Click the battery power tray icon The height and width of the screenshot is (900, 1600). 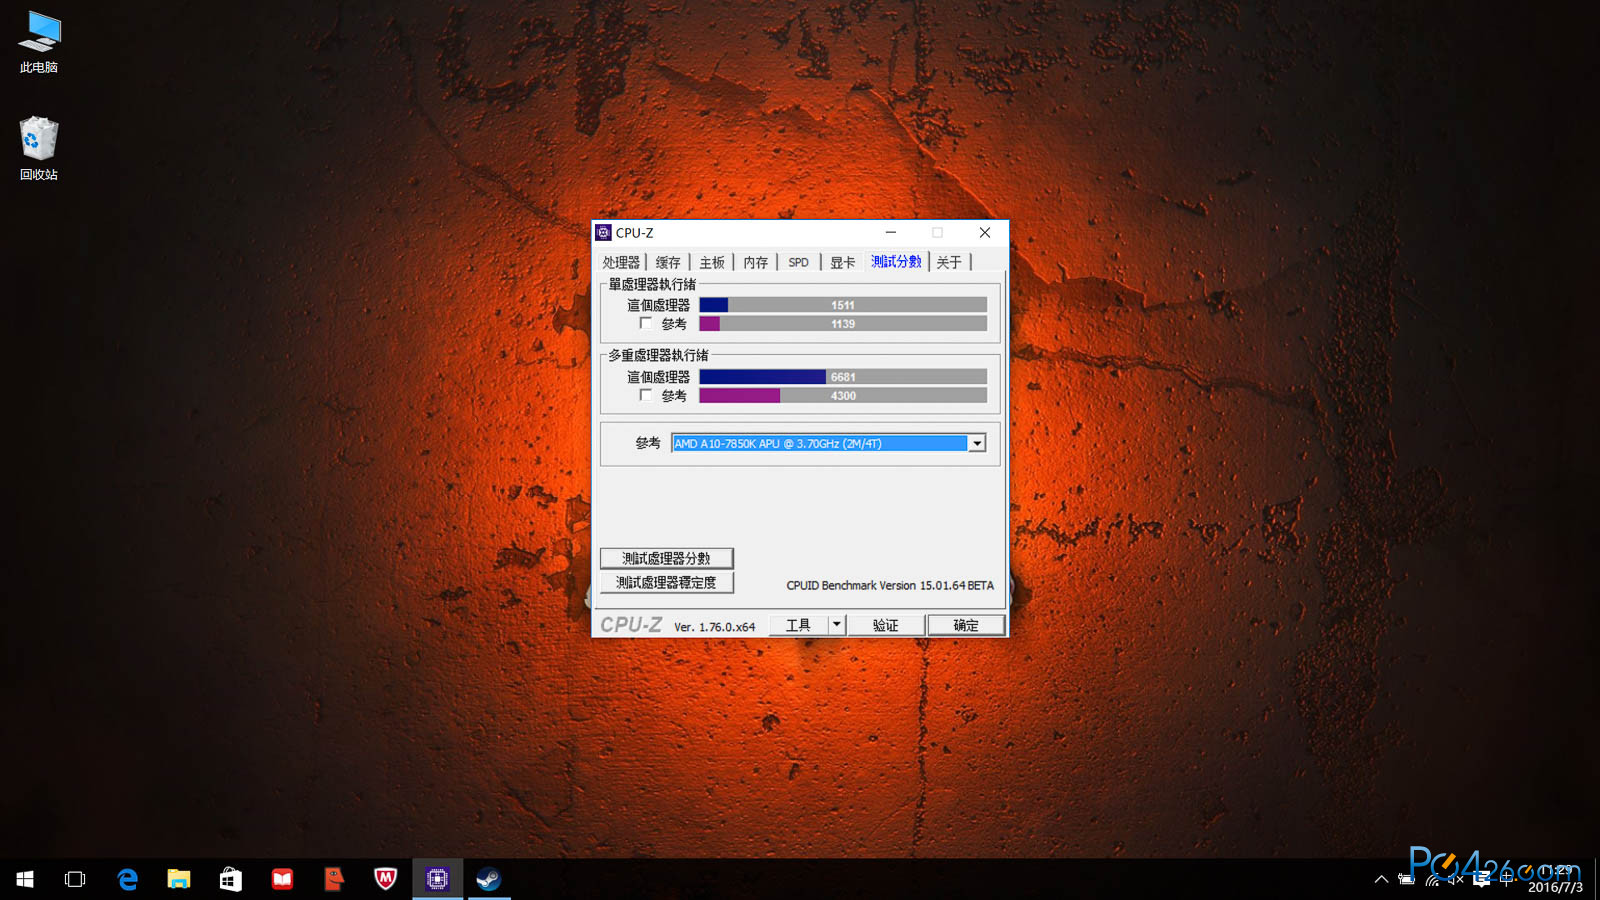click(x=1406, y=879)
